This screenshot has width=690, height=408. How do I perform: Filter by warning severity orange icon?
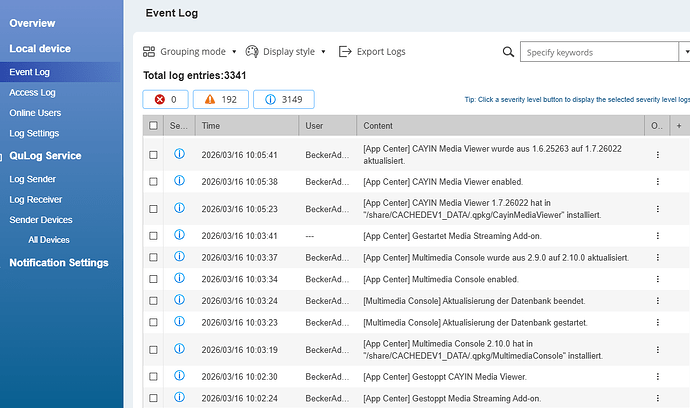211,100
